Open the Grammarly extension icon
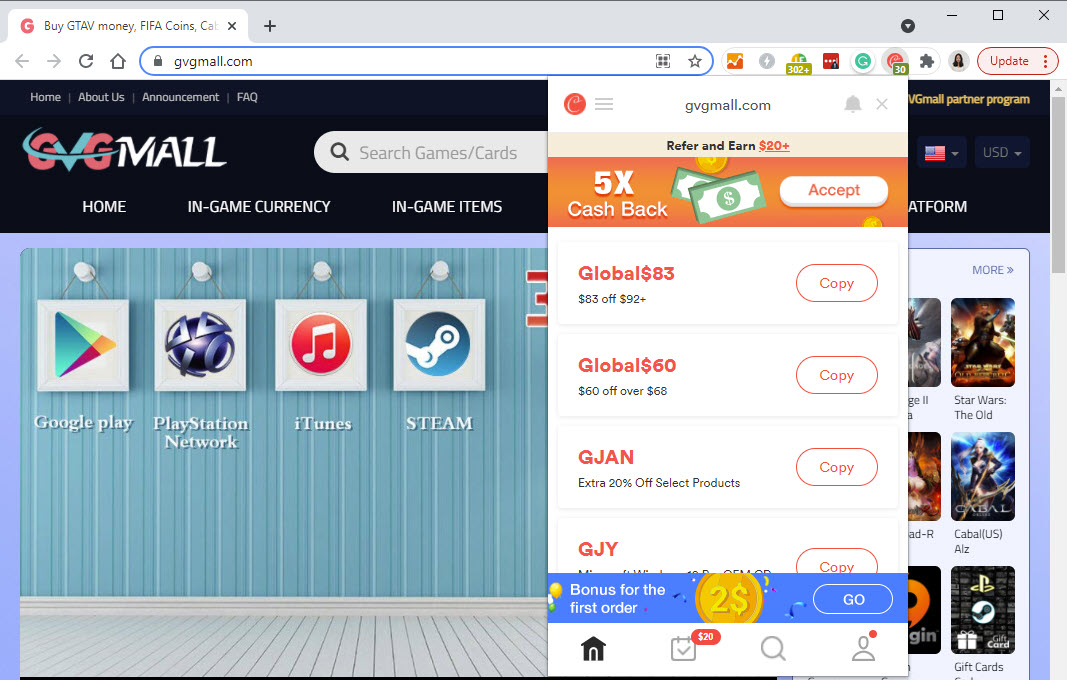1067x680 pixels. [x=863, y=61]
